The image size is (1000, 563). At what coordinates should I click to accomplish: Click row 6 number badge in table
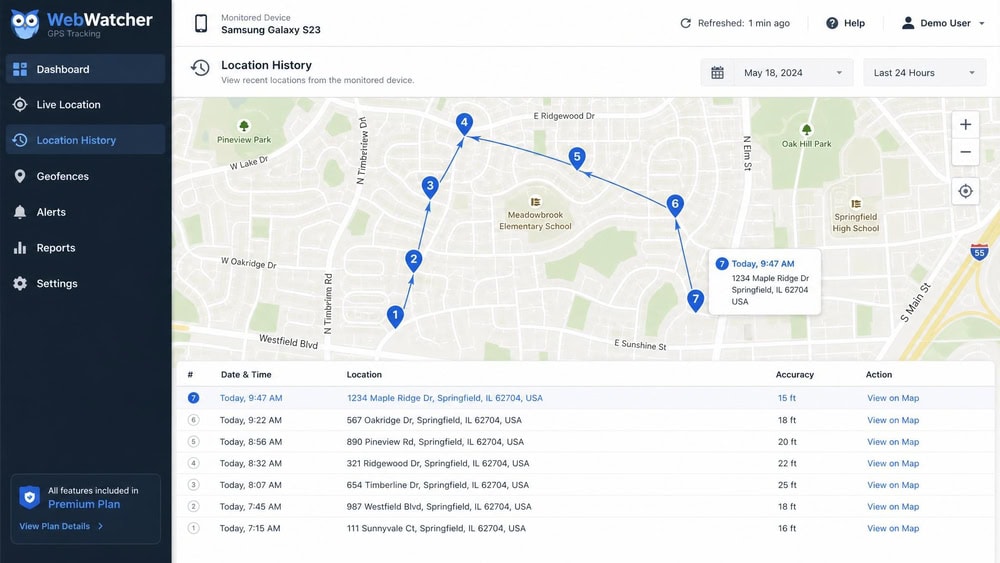click(193, 420)
